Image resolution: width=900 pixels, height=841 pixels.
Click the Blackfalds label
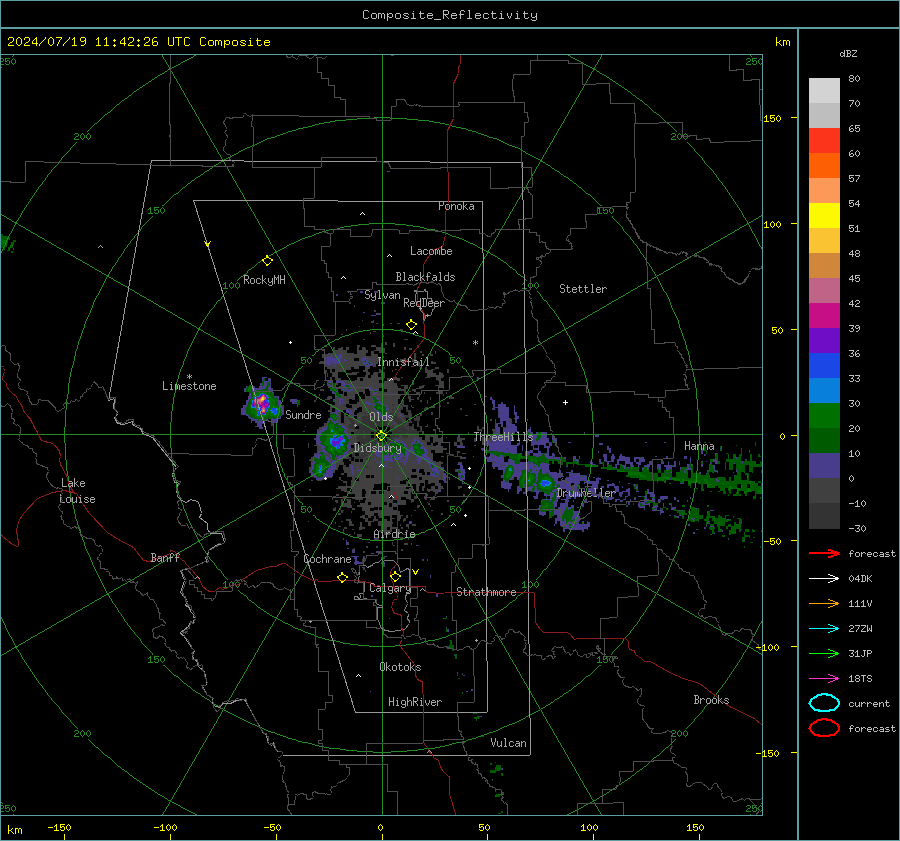click(x=425, y=277)
